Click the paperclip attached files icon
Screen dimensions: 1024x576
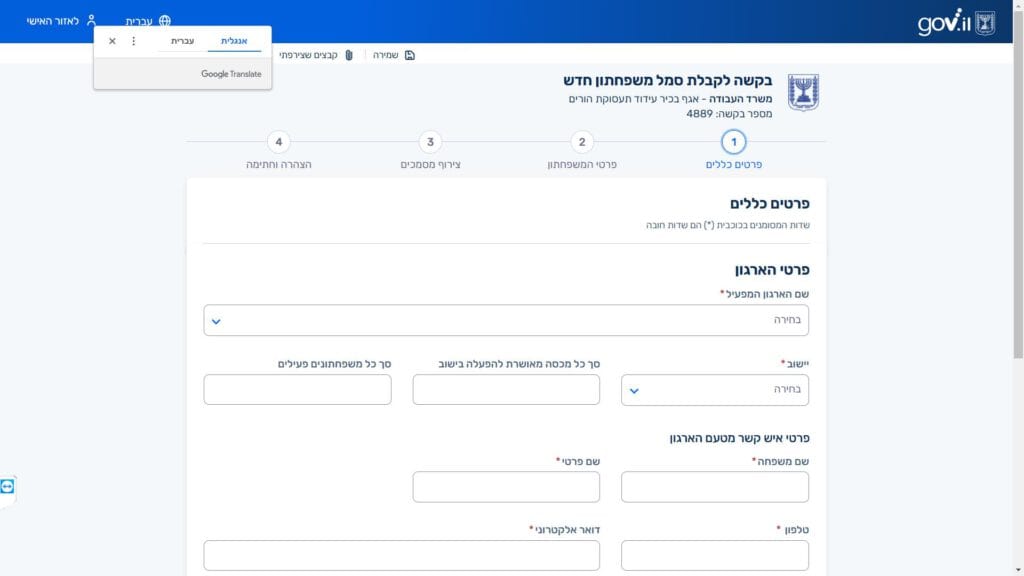click(349, 55)
